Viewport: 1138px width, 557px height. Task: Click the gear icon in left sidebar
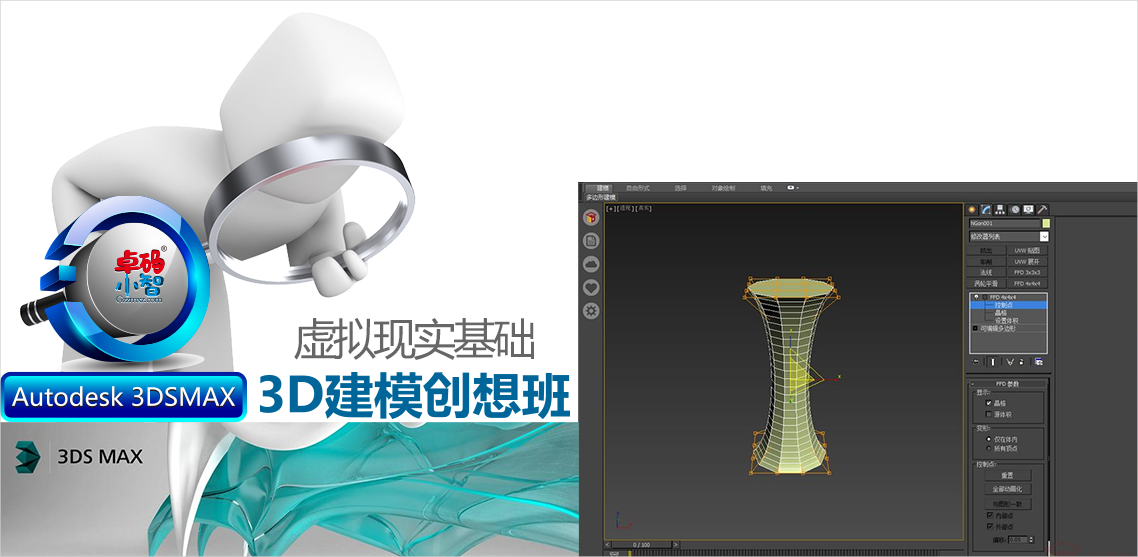[x=591, y=311]
